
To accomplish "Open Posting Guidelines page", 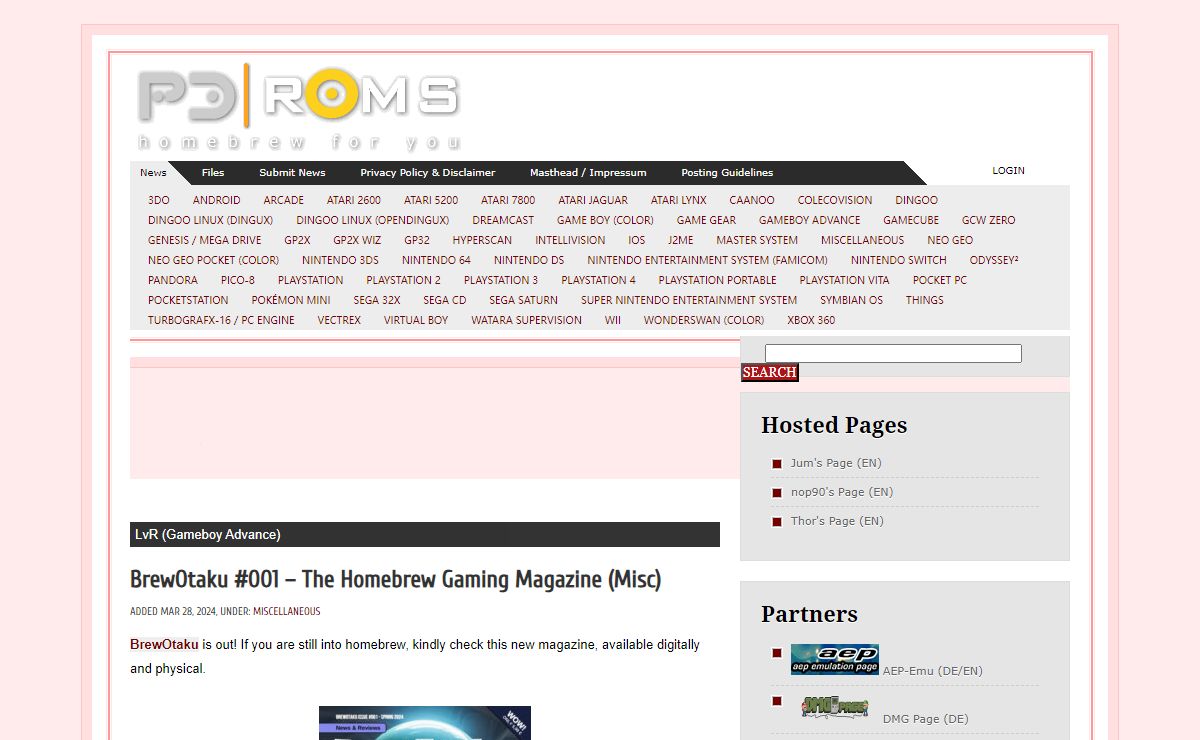I will coord(727,172).
